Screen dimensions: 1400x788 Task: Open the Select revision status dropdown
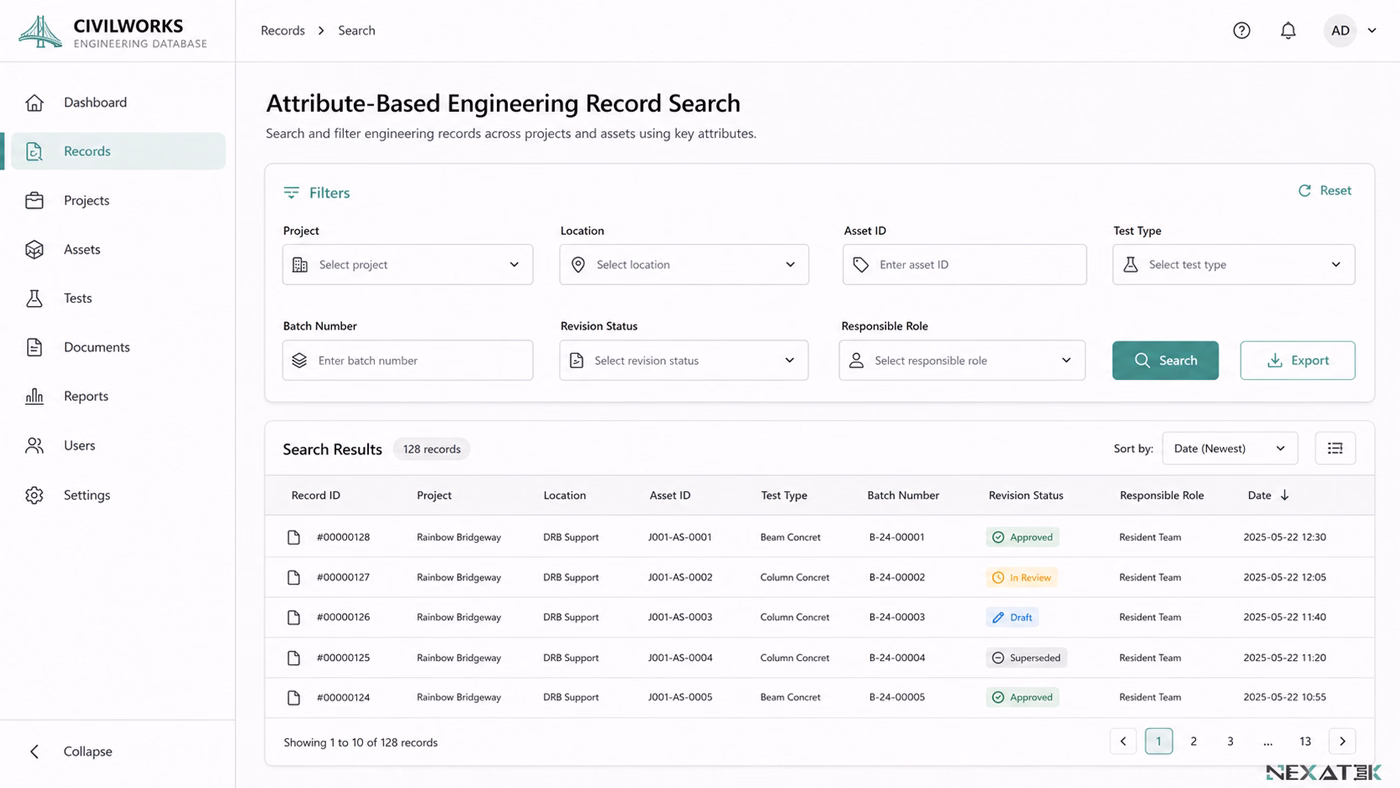[684, 360]
